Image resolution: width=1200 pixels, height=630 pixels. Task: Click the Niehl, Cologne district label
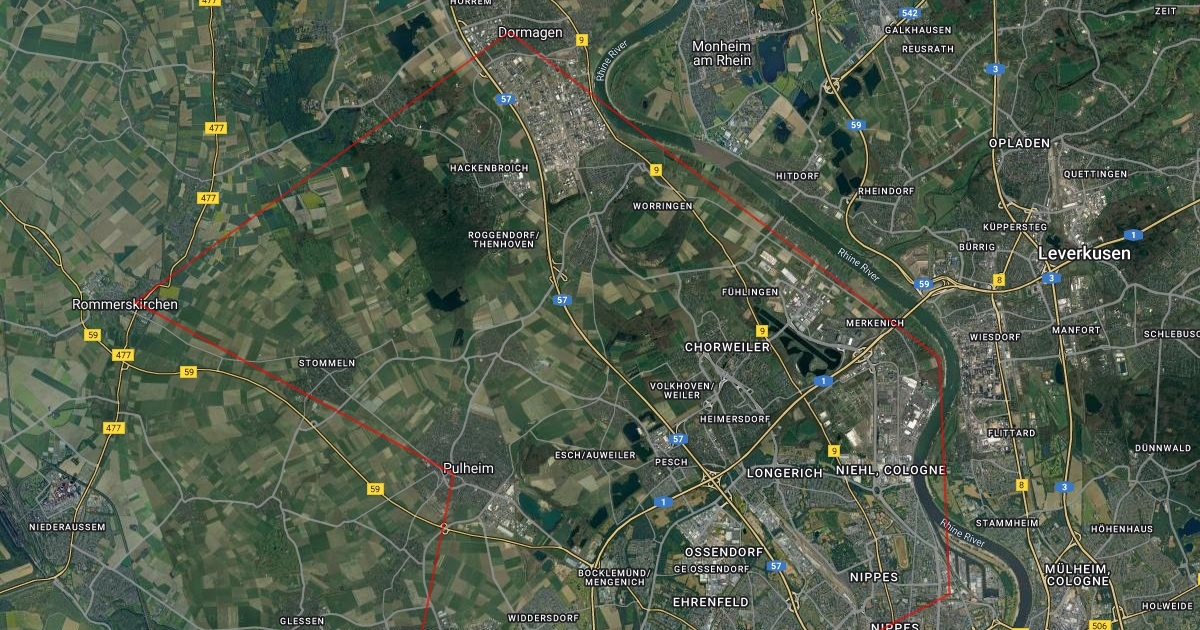[x=890, y=470]
